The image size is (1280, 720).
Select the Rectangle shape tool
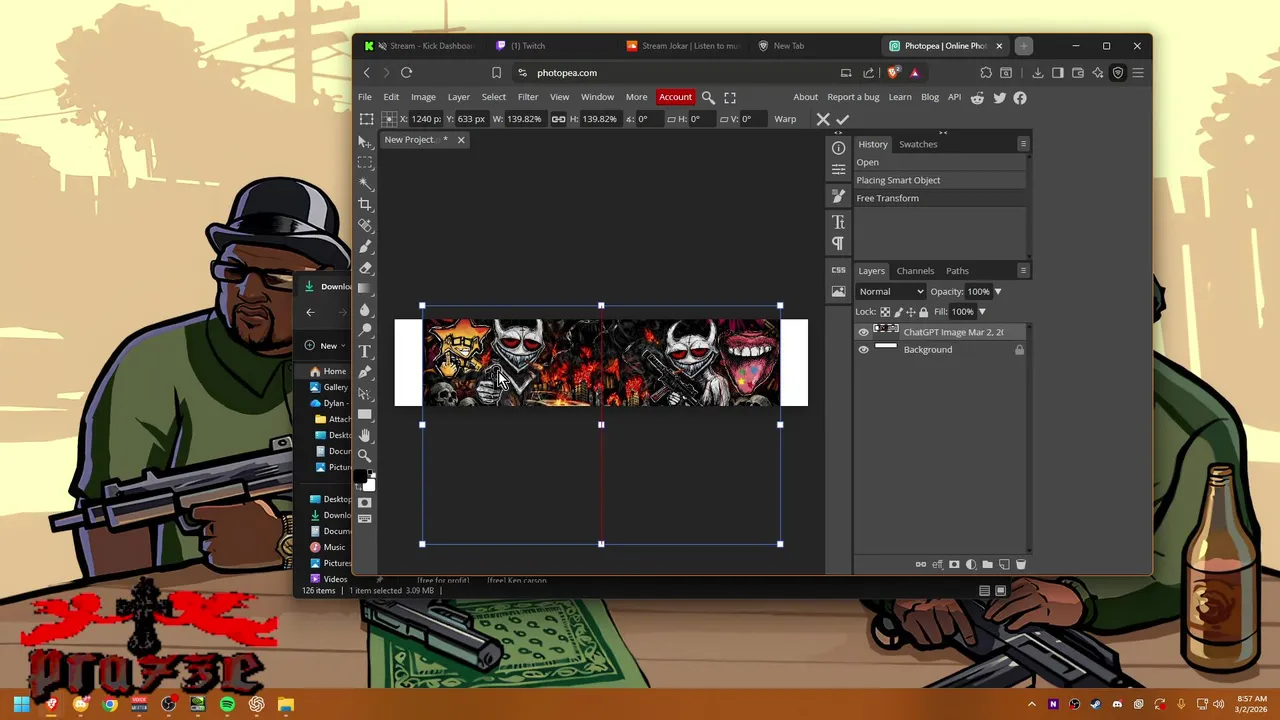pos(365,414)
